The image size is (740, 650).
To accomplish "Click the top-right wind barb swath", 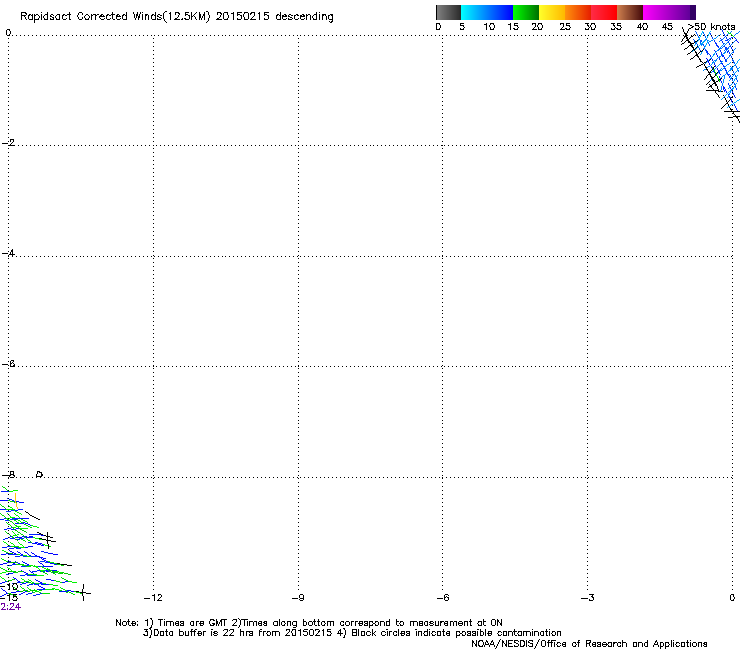I will 711,76.
